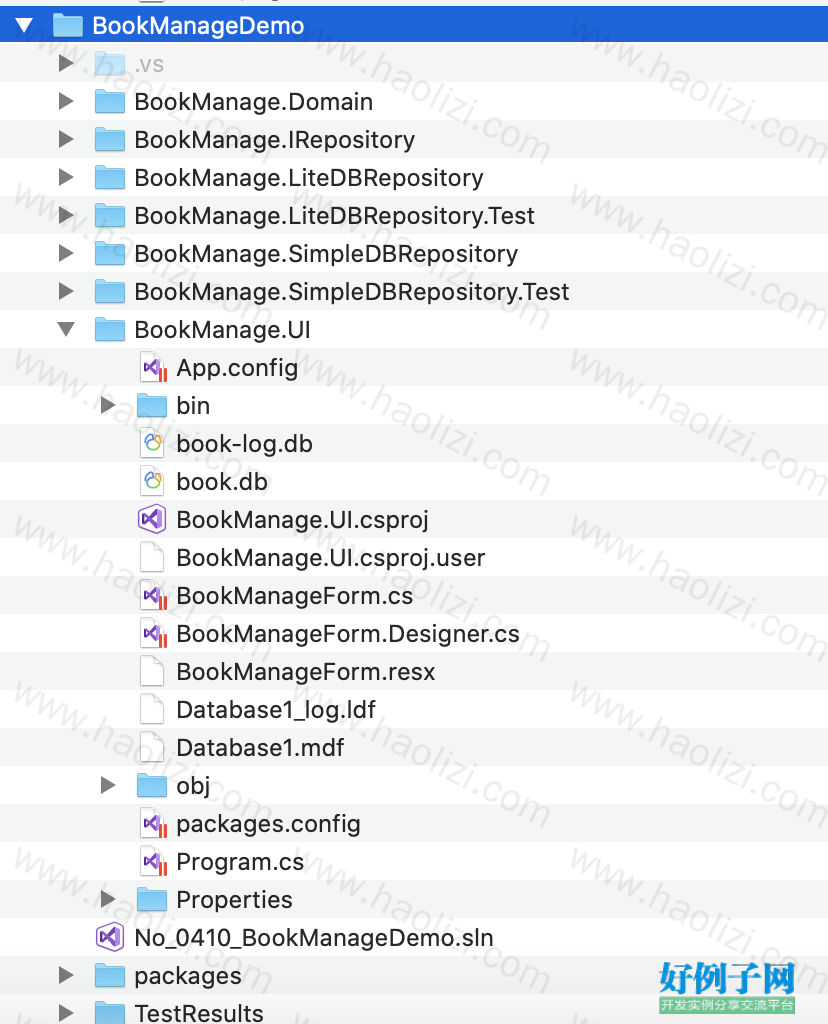
Task: Click the obj folder icon
Action: pyautogui.click(x=152, y=785)
